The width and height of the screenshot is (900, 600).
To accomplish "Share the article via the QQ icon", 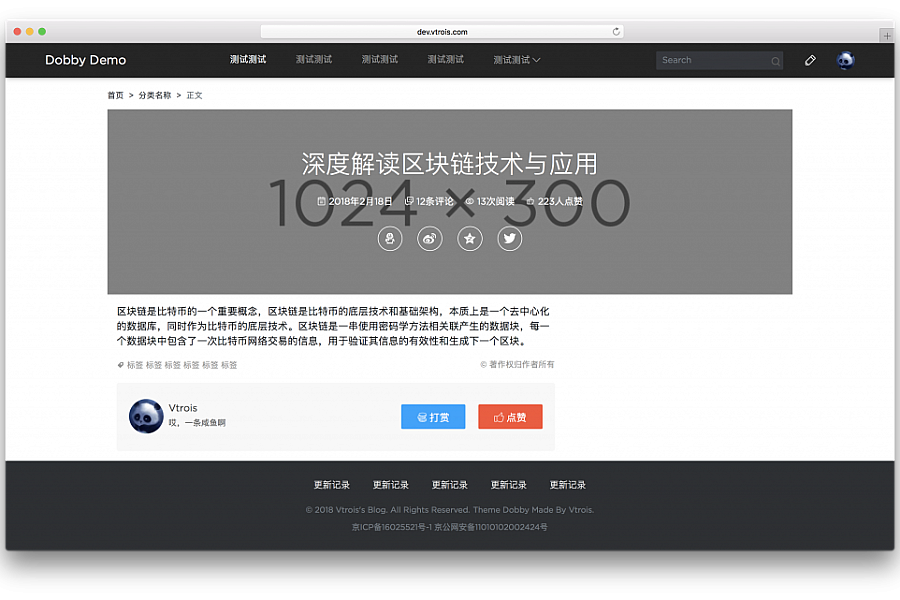I will pyautogui.click(x=390, y=238).
